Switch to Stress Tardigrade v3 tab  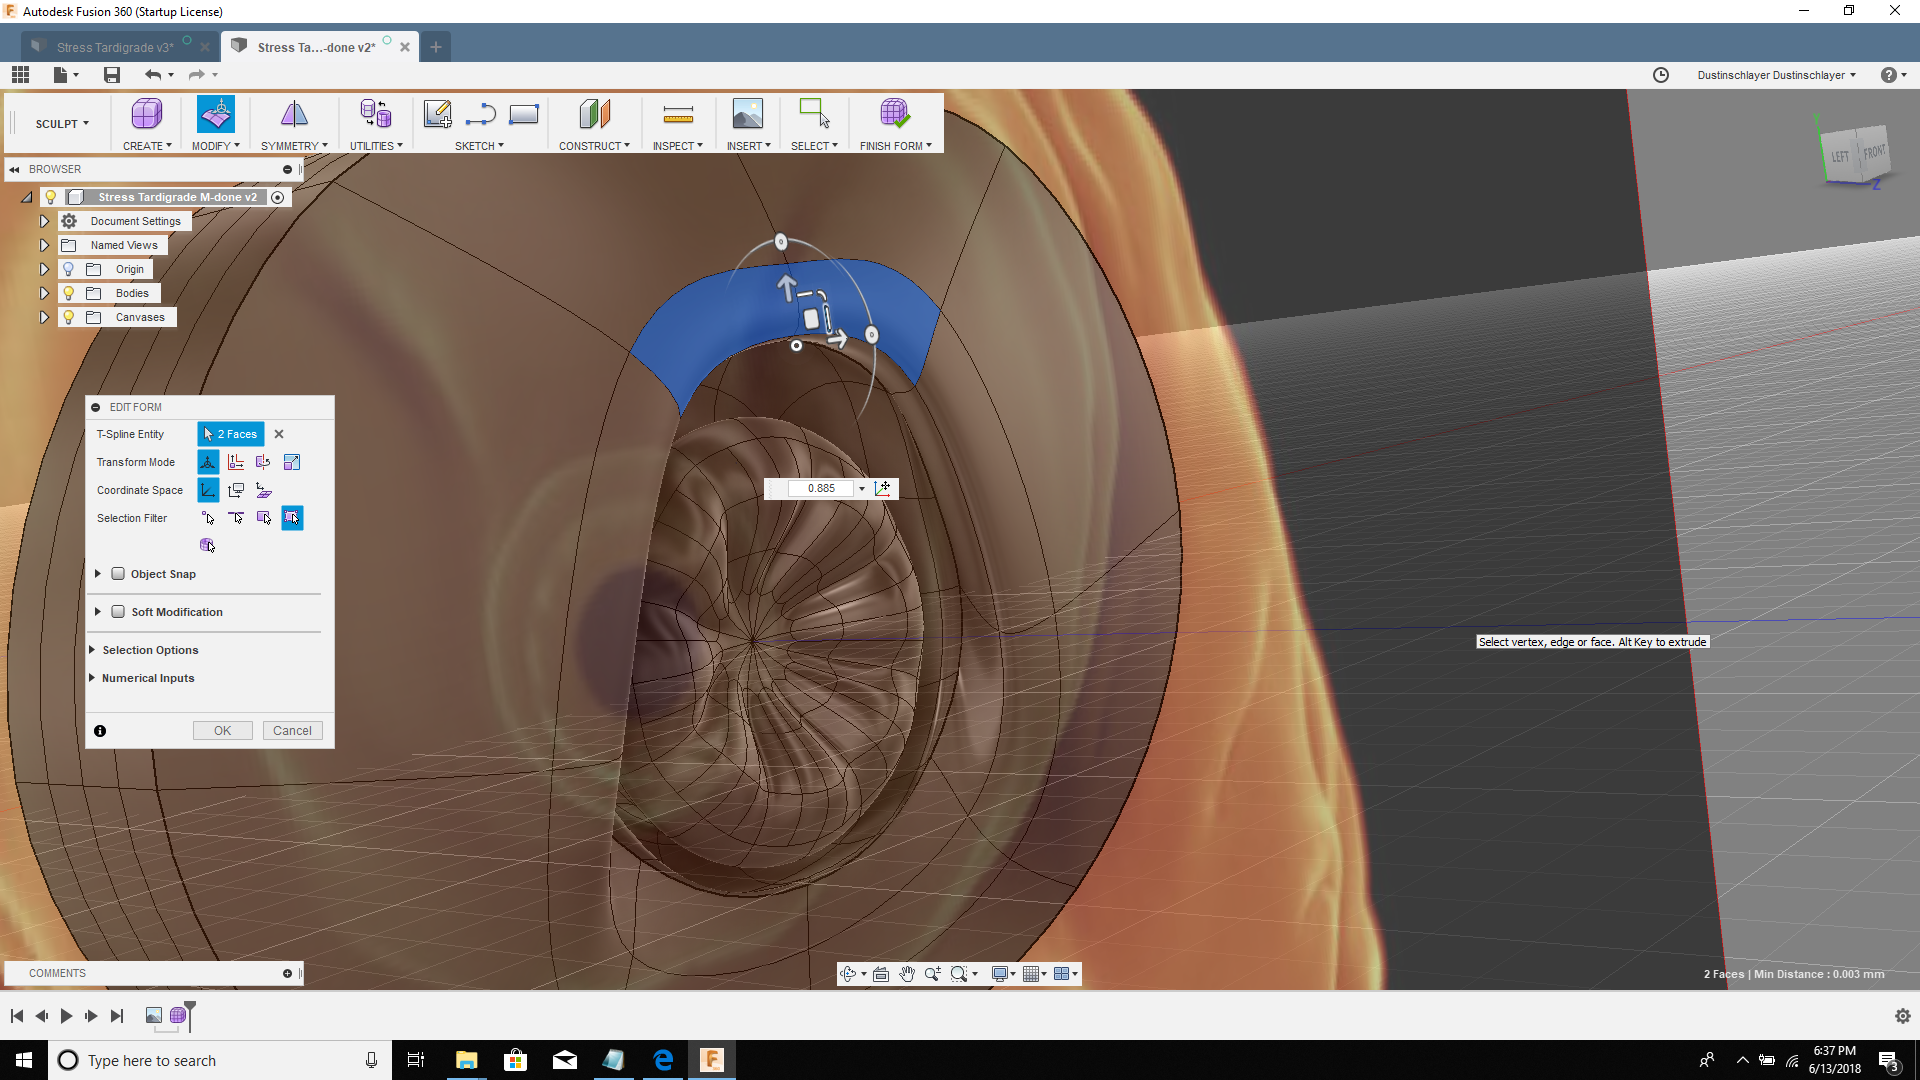pos(115,47)
